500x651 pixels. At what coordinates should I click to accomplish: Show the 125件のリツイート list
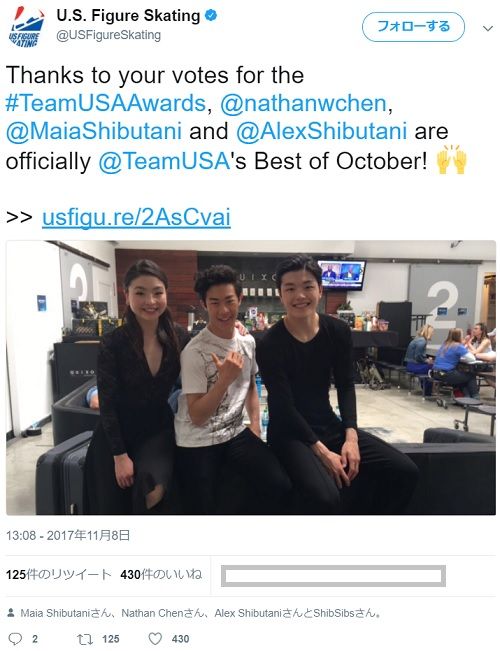pos(59,575)
